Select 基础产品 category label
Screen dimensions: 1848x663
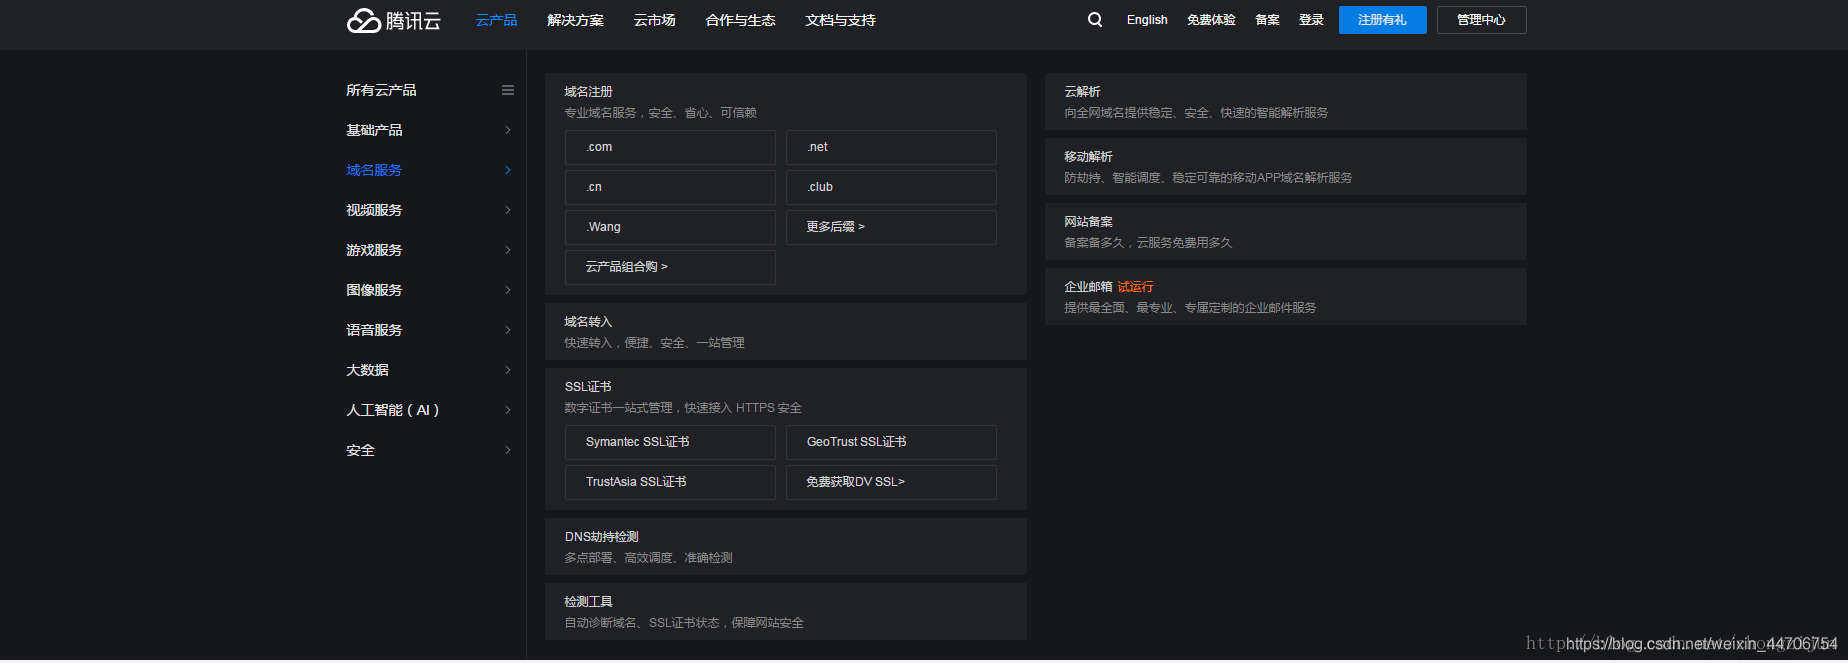[x=374, y=130]
